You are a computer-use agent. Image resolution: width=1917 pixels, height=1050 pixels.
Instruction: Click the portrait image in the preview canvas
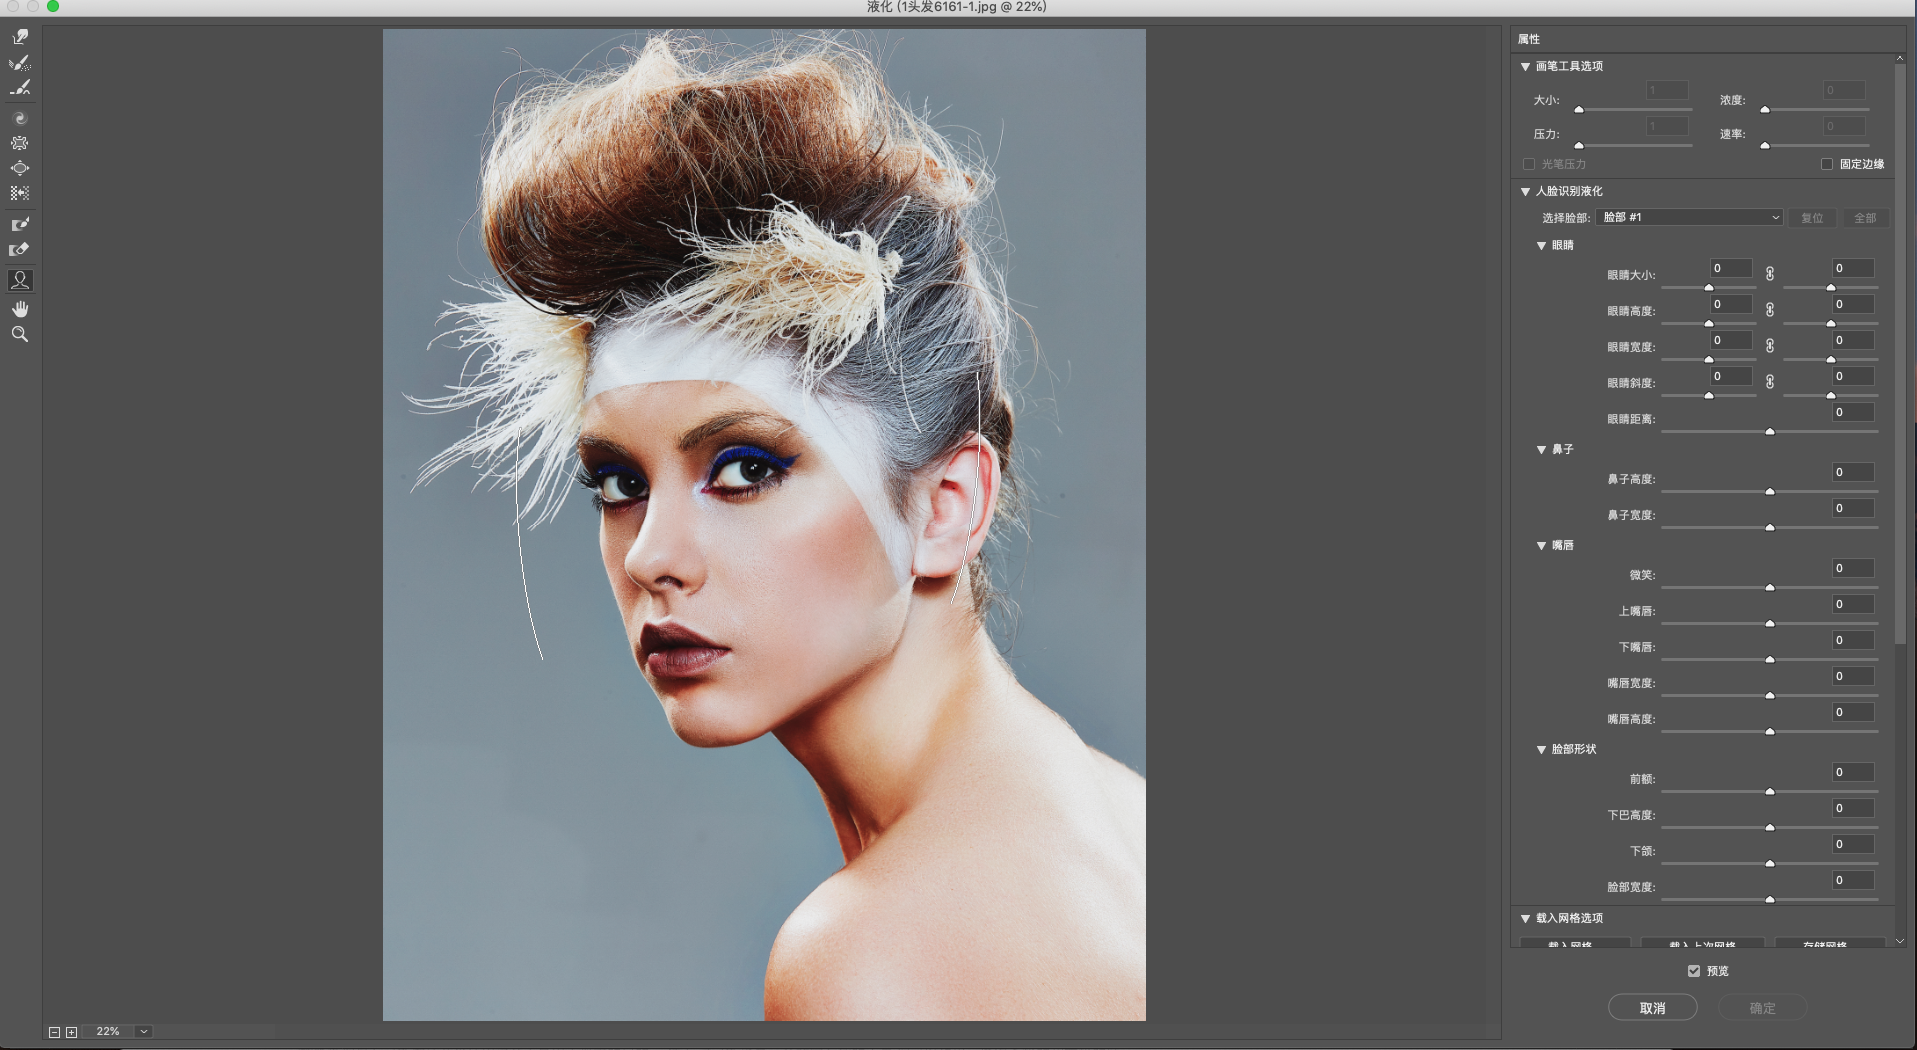point(764,525)
